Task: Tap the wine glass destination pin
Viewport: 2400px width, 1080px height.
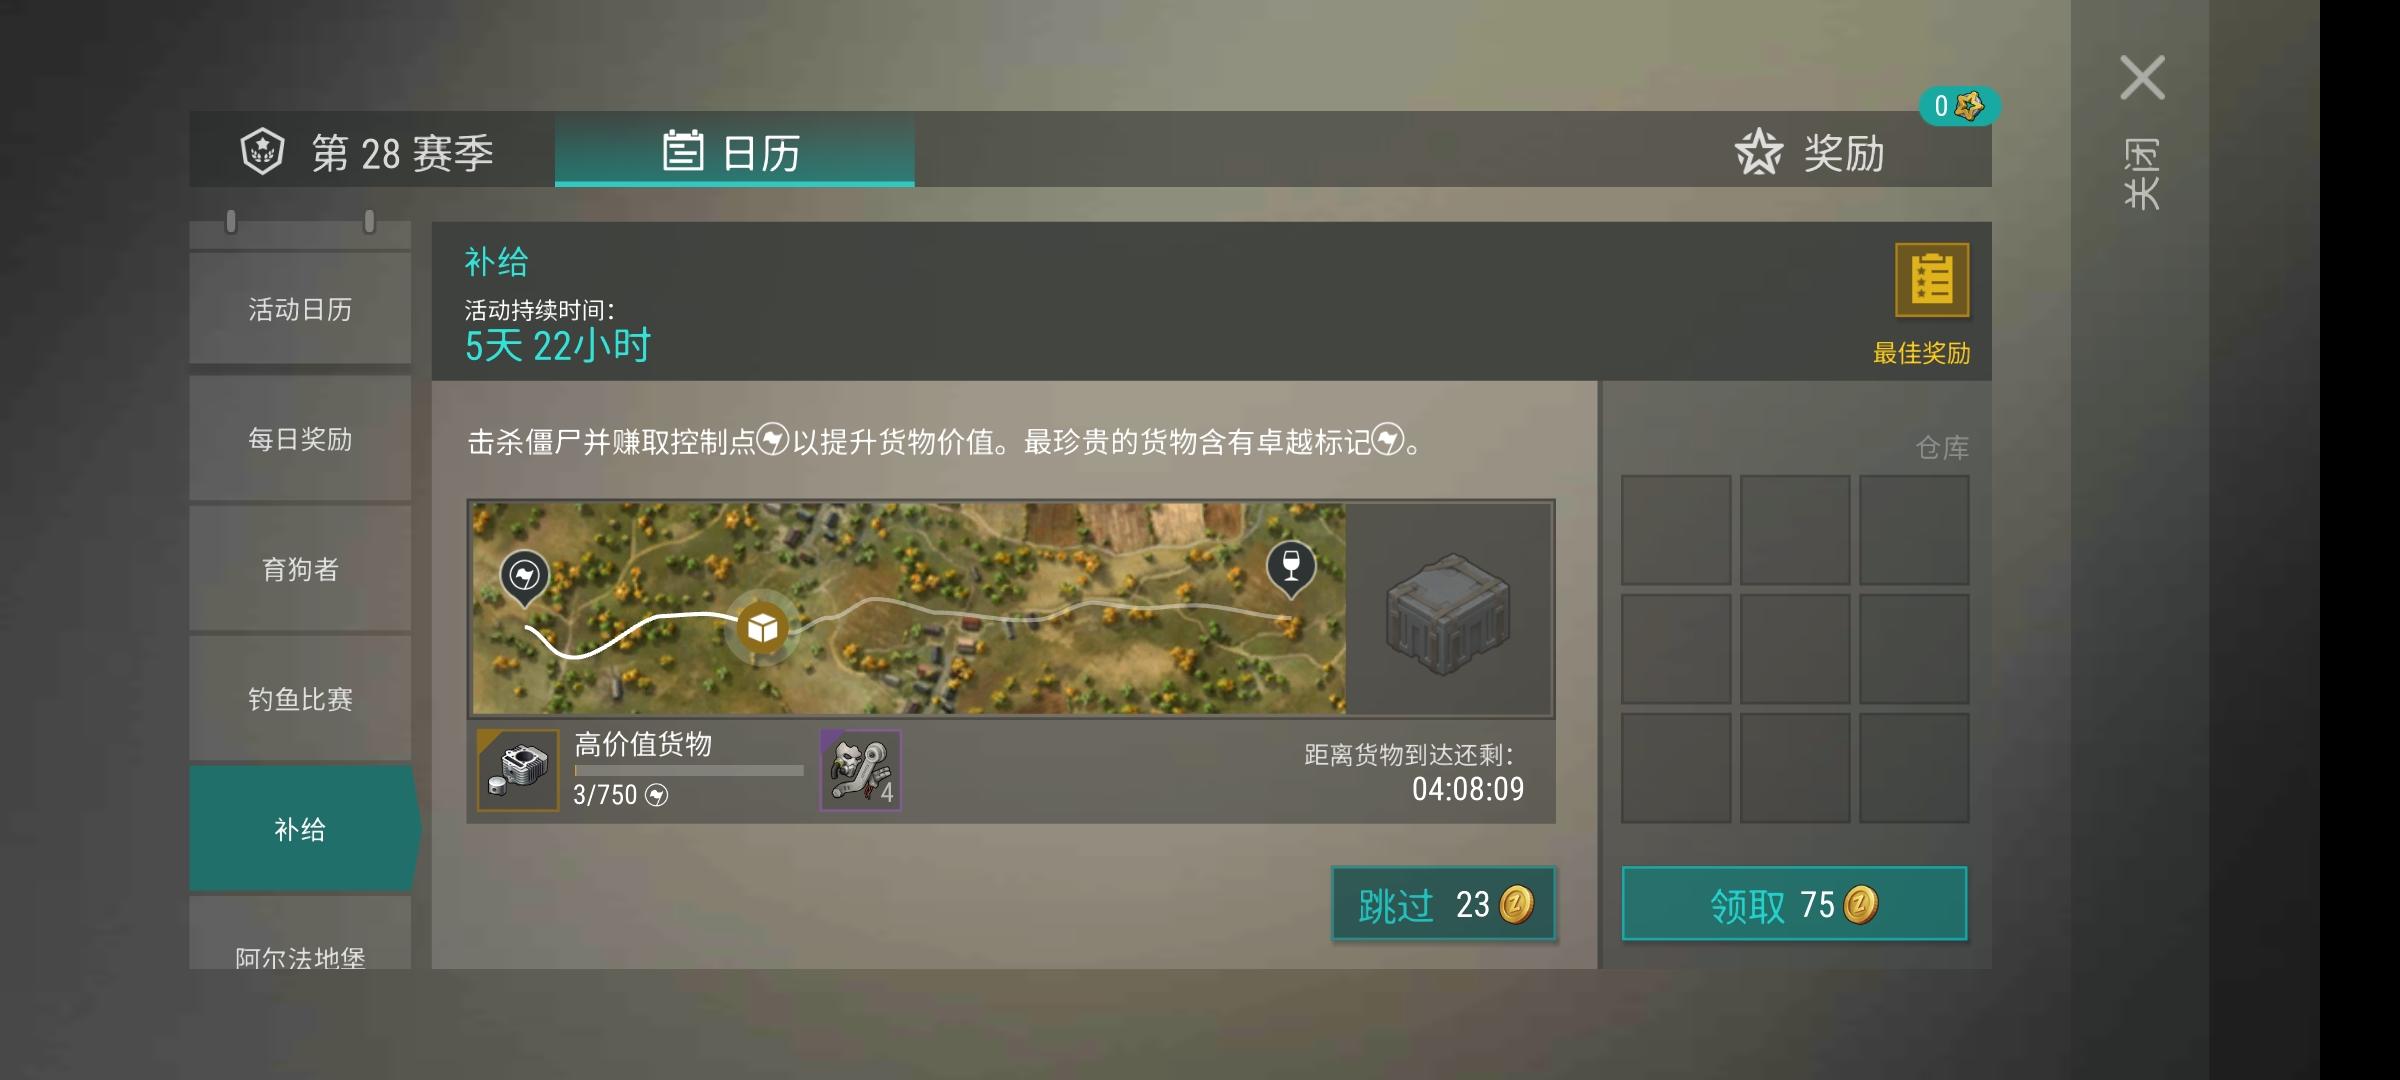Action: click(1291, 568)
